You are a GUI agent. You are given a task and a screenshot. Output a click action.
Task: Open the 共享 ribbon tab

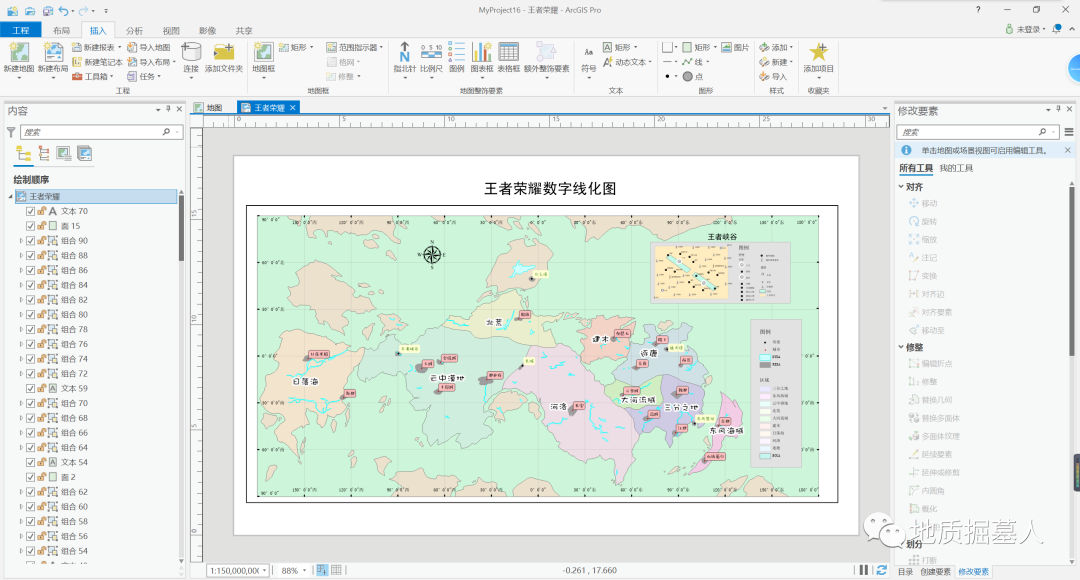[244, 30]
